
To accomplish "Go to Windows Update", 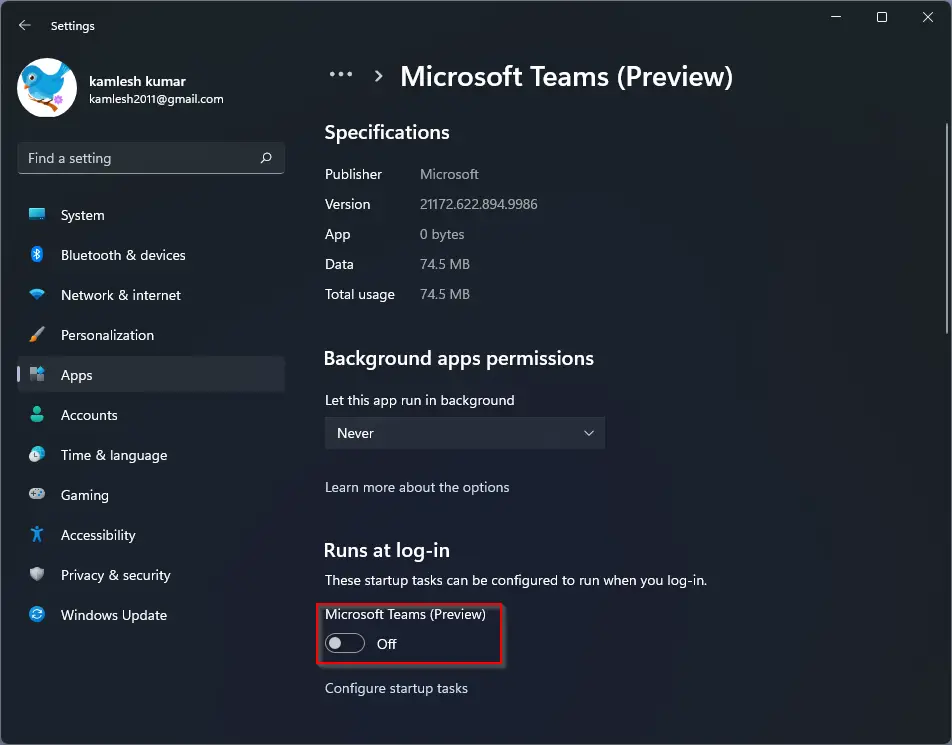I will click(x=151, y=615).
